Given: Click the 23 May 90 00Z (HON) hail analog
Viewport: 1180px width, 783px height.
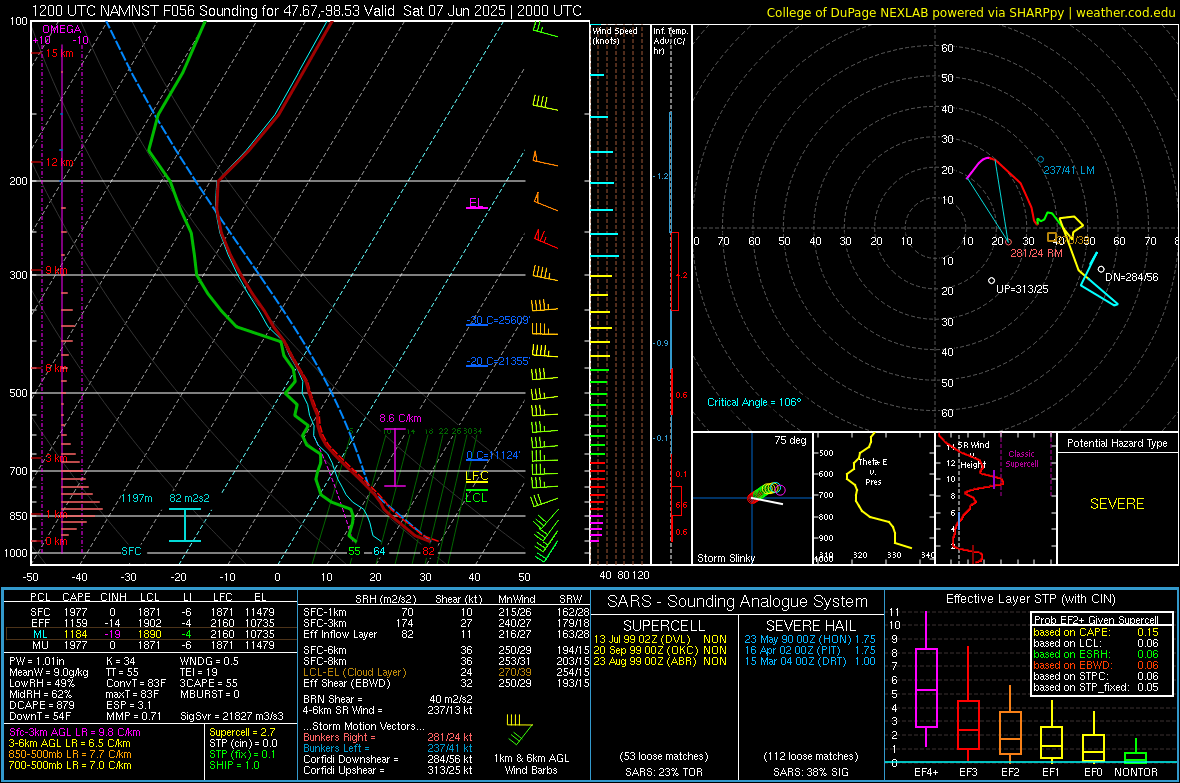Looking at the screenshot, I should (810, 639).
